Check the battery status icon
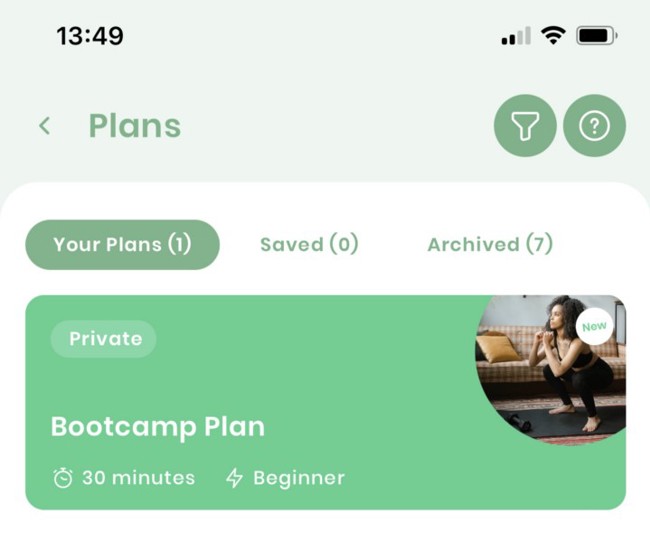The width and height of the screenshot is (650, 550). [x=597, y=36]
